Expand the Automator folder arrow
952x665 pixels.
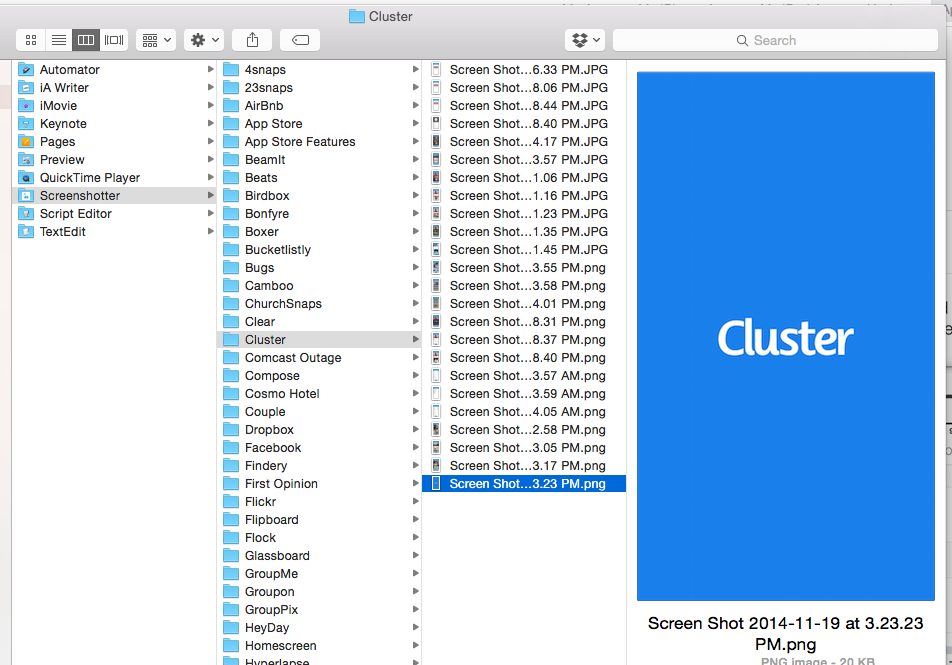pyautogui.click(x=211, y=69)
